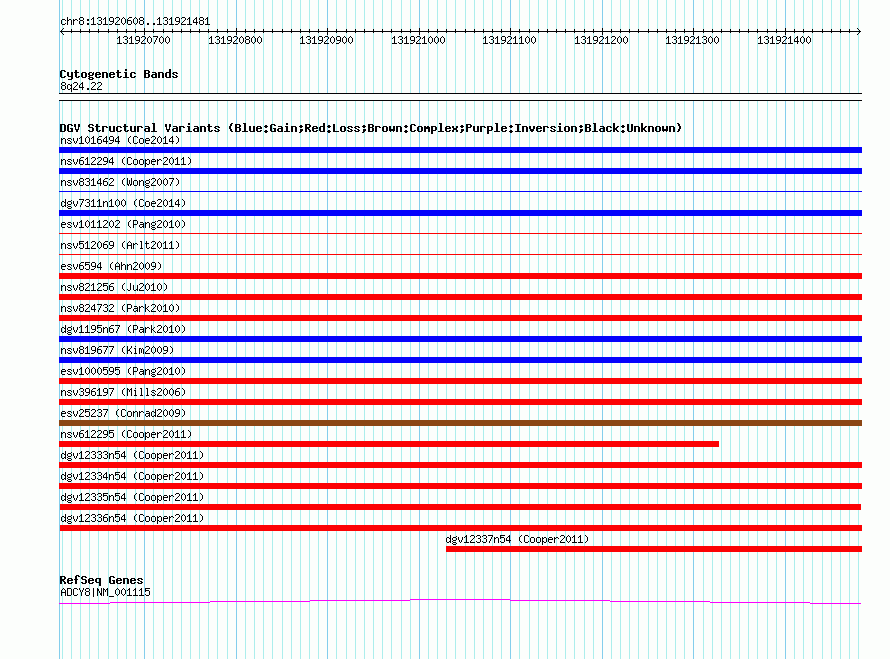Open the esv1000595 (Pang2010) label

123,371
